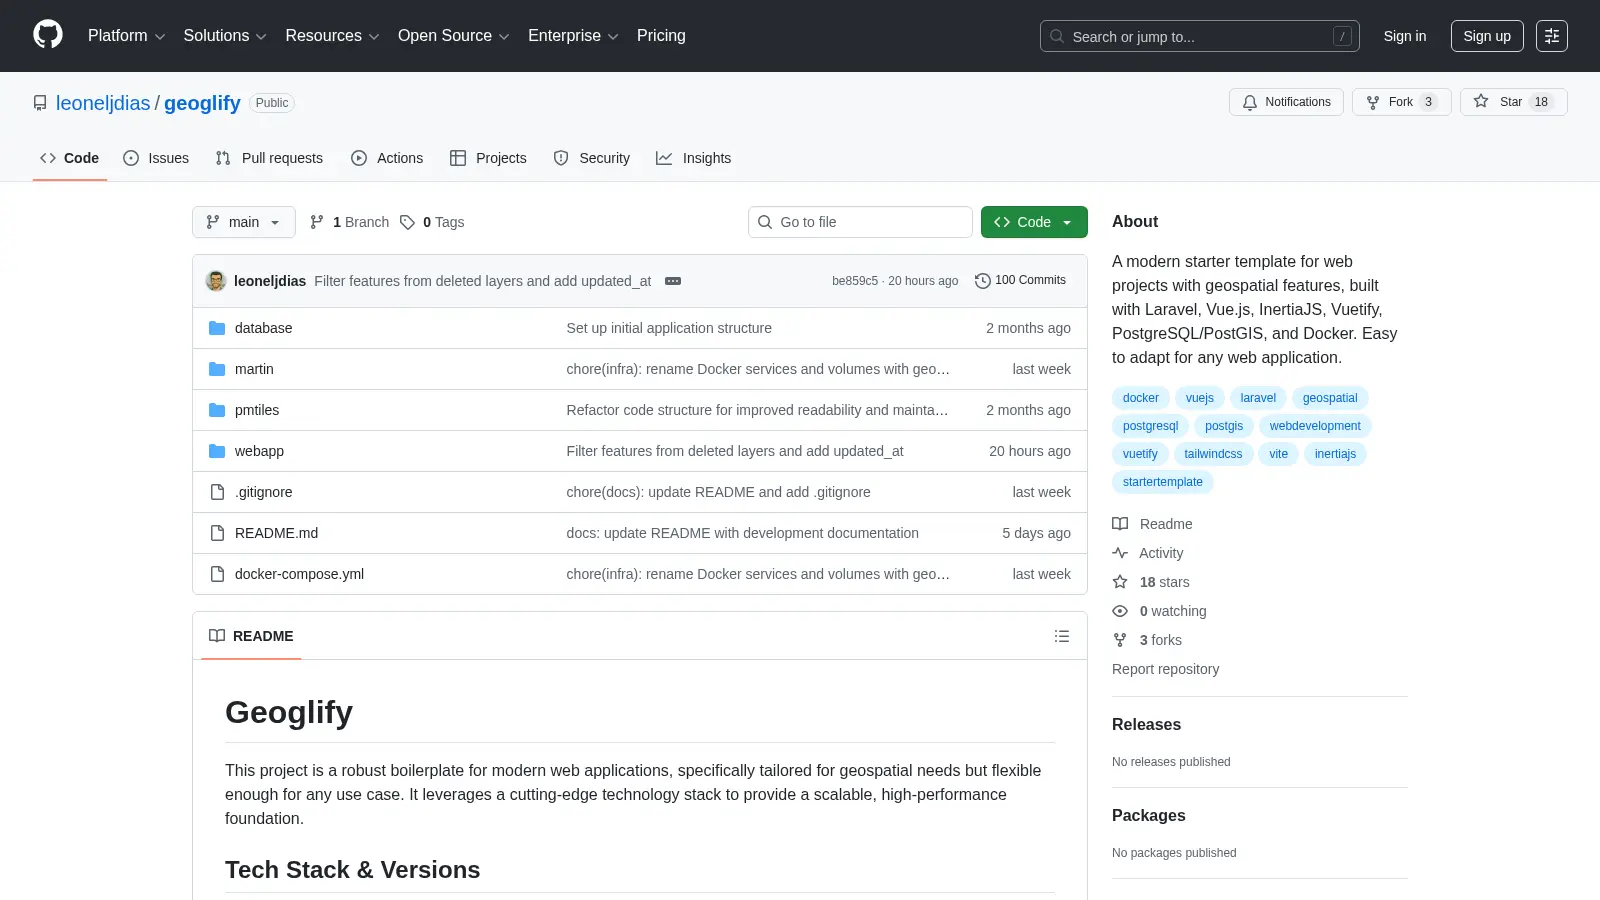Open the .gitignore file
Viewport: 1600px width, 900px height.
coord(264,492)
